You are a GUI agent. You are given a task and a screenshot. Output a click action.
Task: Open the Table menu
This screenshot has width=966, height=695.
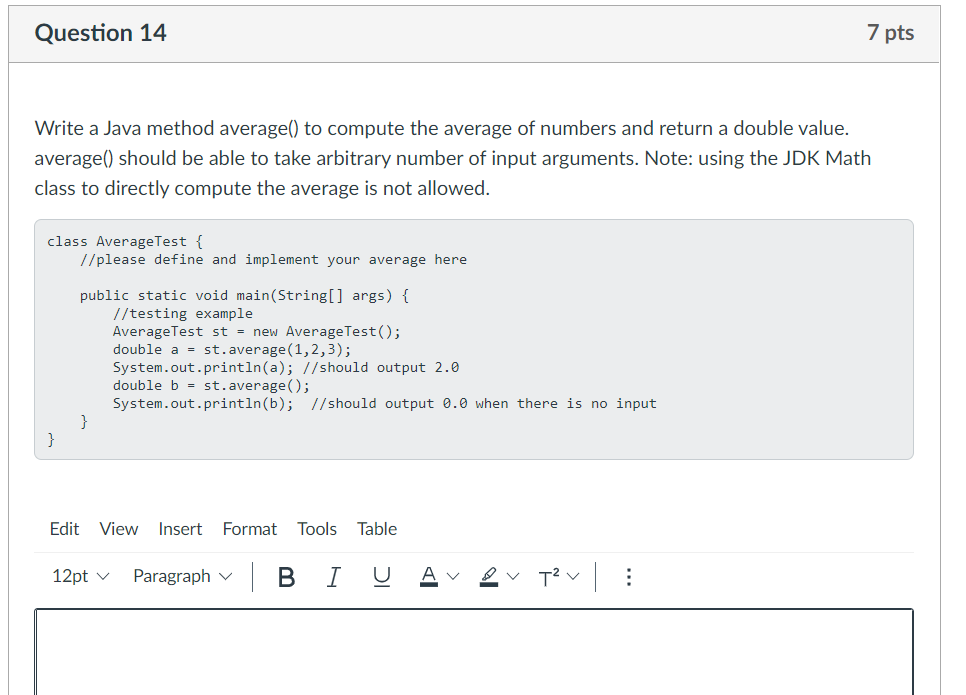tap(377, 529)
